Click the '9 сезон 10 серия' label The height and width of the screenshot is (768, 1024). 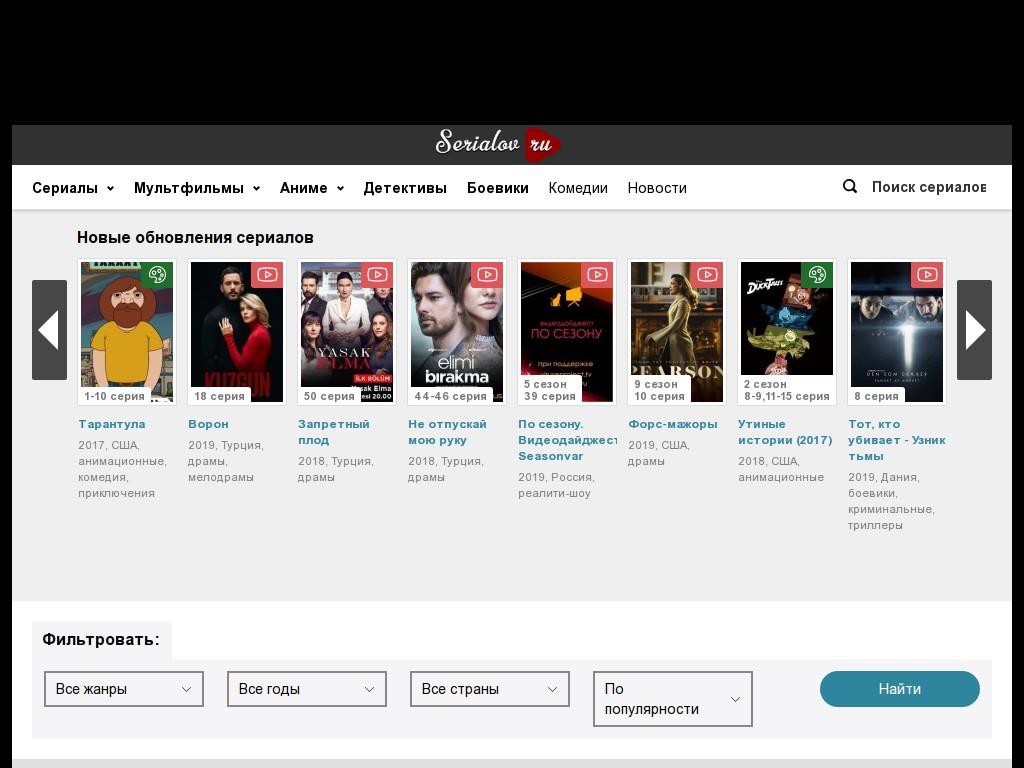pyautogui.click(x=660, y=390)
